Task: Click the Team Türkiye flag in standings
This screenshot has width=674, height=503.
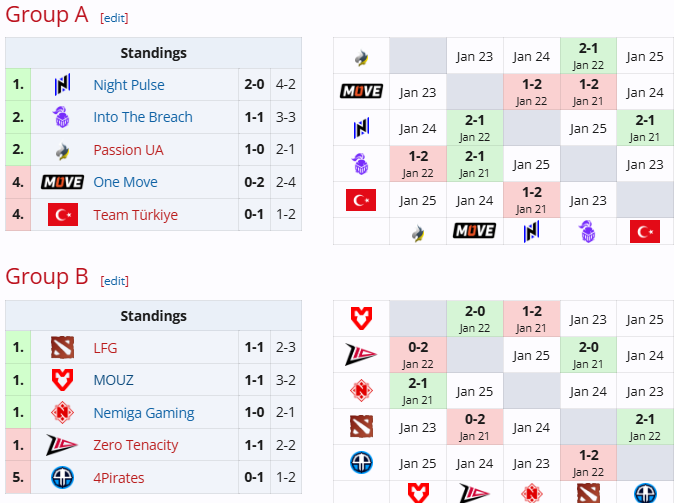Action: point(62,214)
